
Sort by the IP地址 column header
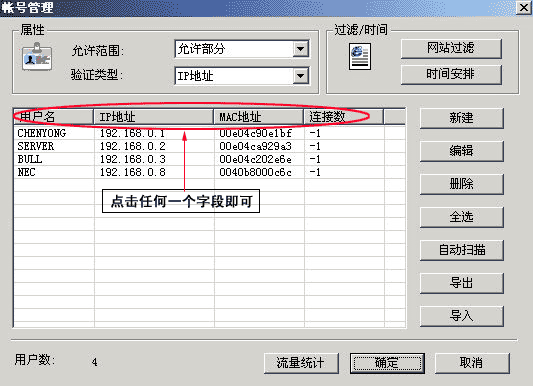[153, 117]
